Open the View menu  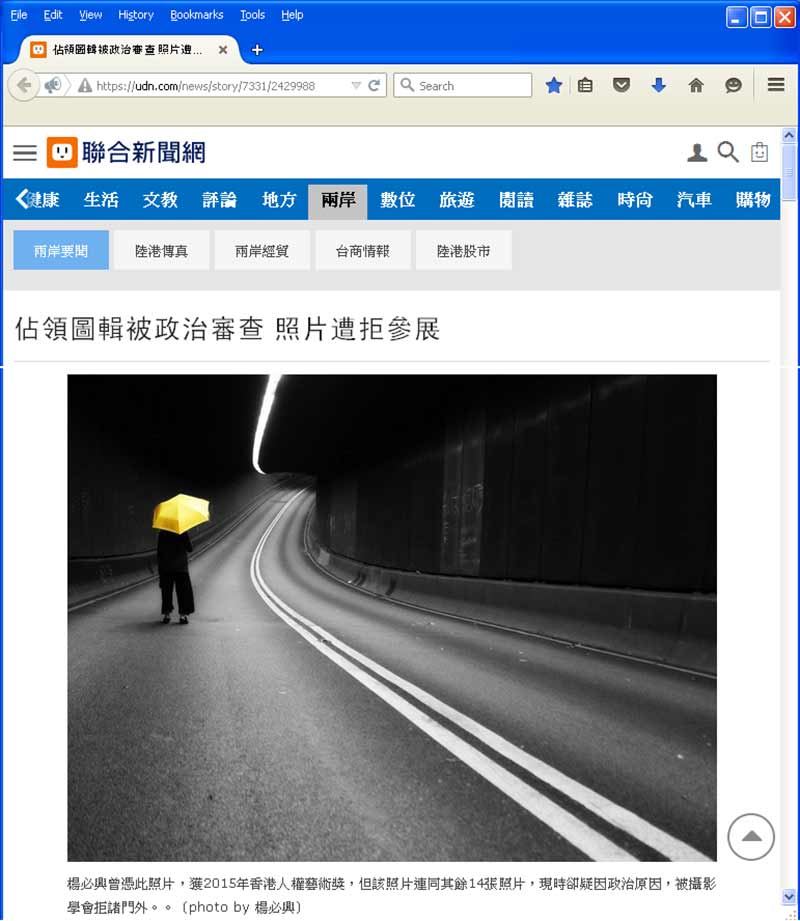(x=90, y=15)
